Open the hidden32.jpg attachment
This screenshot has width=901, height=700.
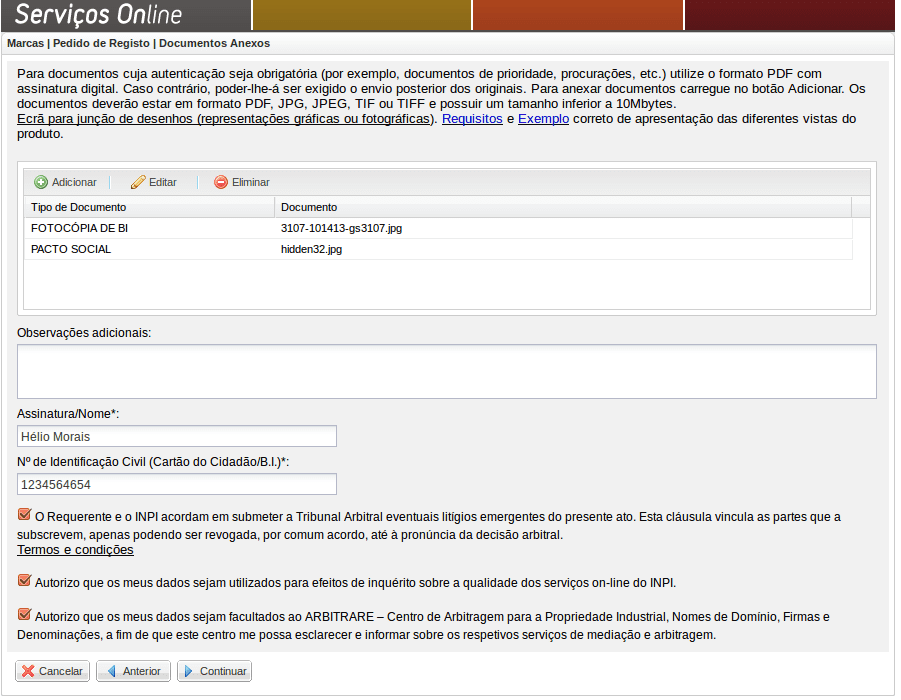(x=311, y=249)
